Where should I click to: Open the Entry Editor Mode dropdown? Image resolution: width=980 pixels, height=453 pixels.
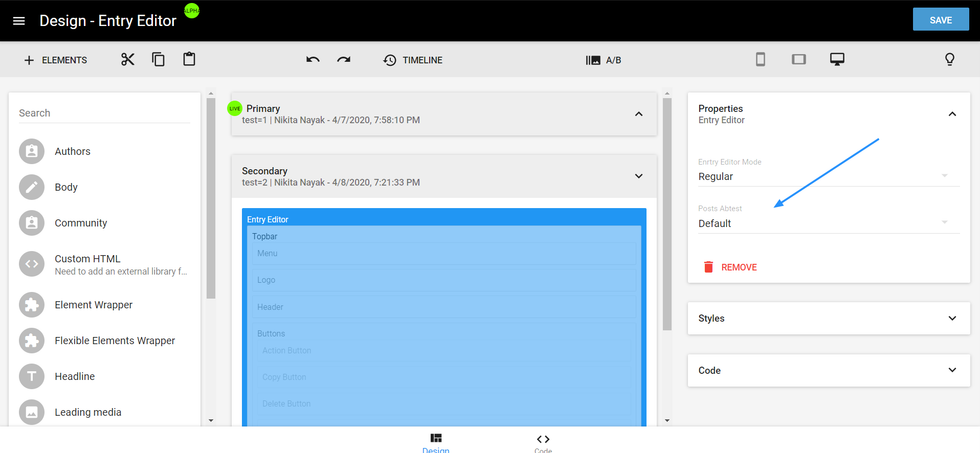[822, 176]
